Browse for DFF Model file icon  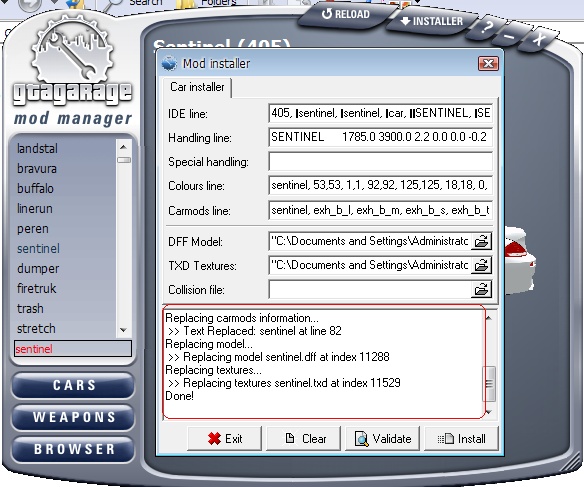click(x=481, y=241)
